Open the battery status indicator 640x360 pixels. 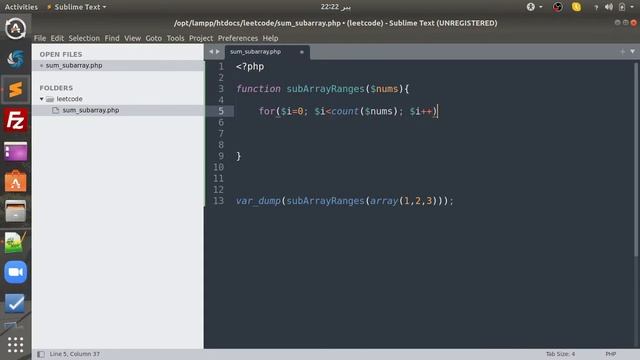(622, 7)
